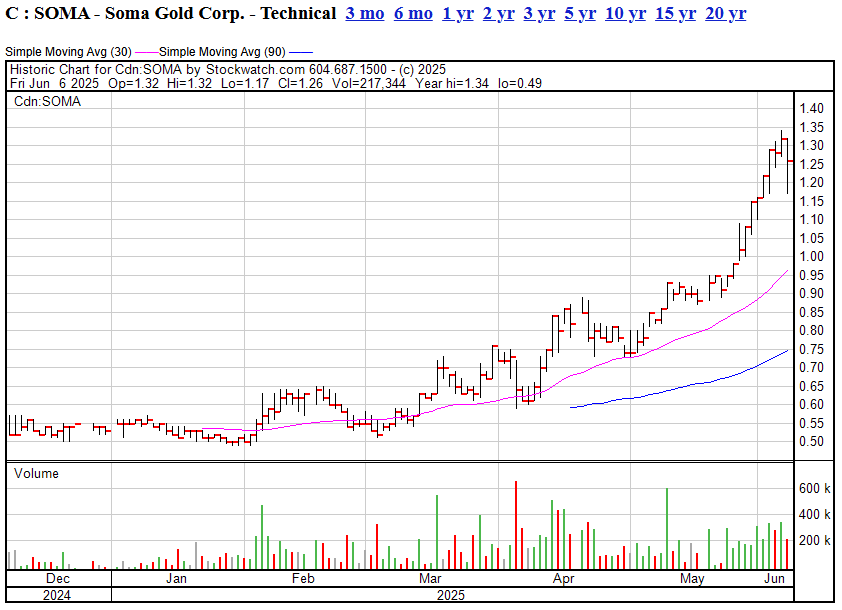
Task: Click the 0.60 price axis label
Action: [811, 404]
